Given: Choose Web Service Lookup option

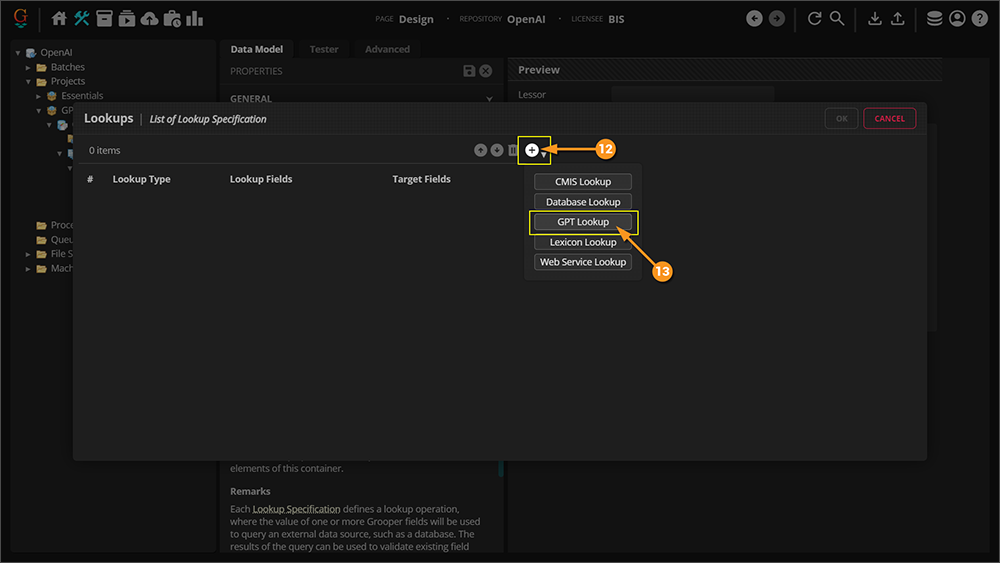Looking at the screenshot, I should click(583, 262).
